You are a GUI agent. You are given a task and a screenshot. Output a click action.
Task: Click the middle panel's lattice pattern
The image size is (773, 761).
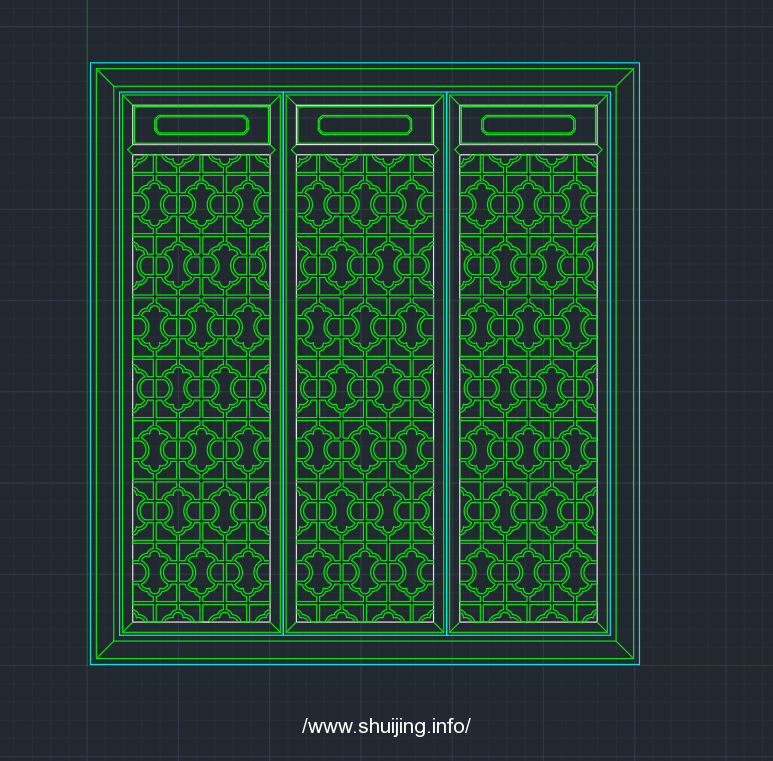pyautogui.click(x=365, y=388)
